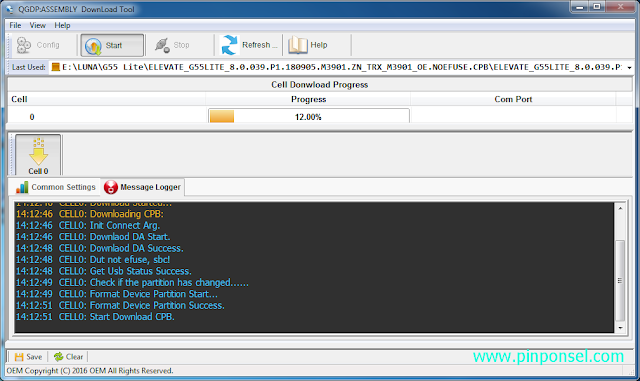
Task: Maximize the Download Tool window
Action: [596, 7]
